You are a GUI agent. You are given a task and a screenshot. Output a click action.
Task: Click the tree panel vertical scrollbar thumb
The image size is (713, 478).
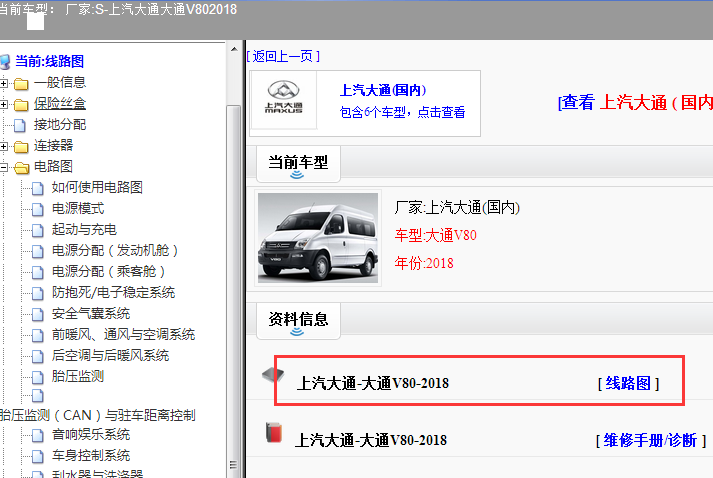pos(234,291)
